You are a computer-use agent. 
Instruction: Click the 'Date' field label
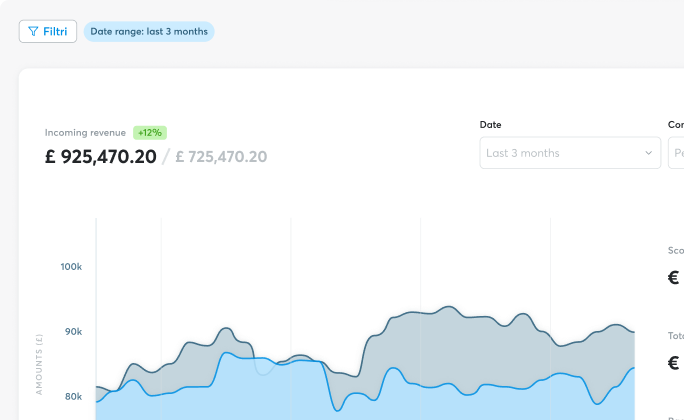coord(490,125)
